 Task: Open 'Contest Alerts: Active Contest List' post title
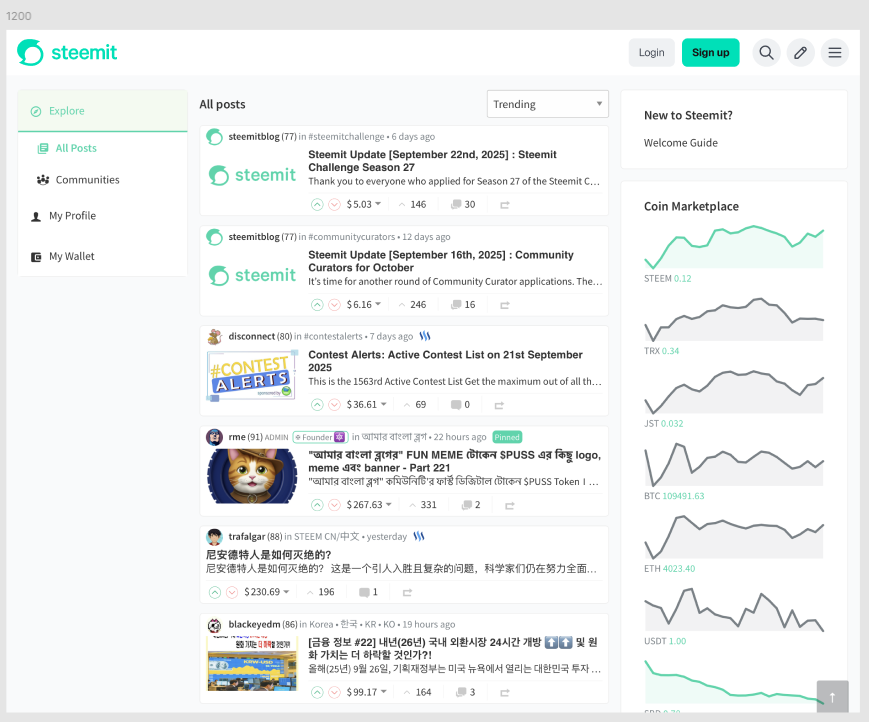(x=445, y=361)
